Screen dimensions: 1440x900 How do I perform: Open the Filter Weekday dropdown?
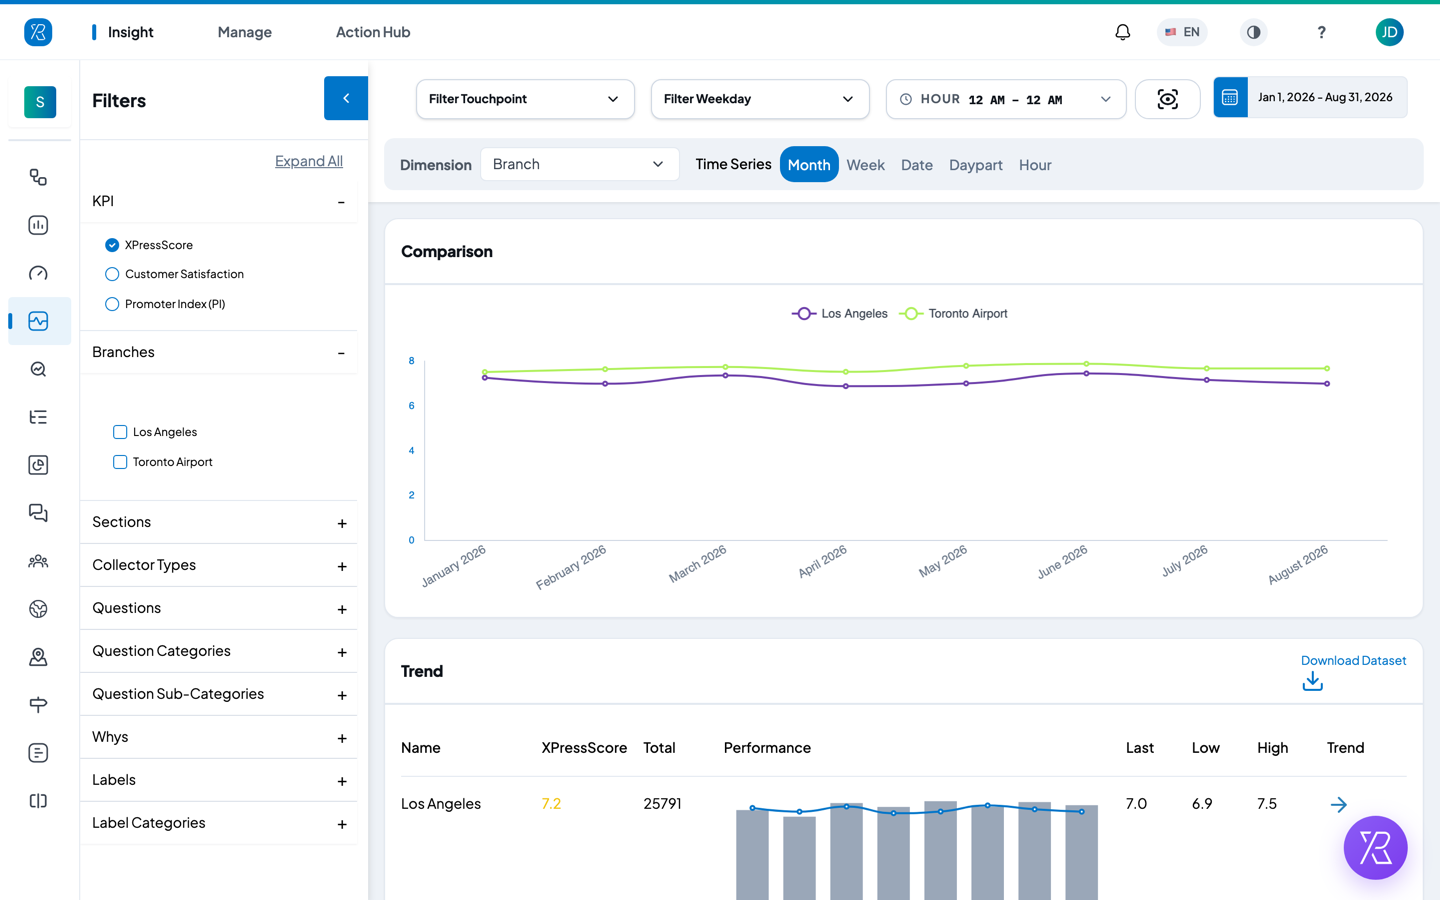[x=760, y=99]
